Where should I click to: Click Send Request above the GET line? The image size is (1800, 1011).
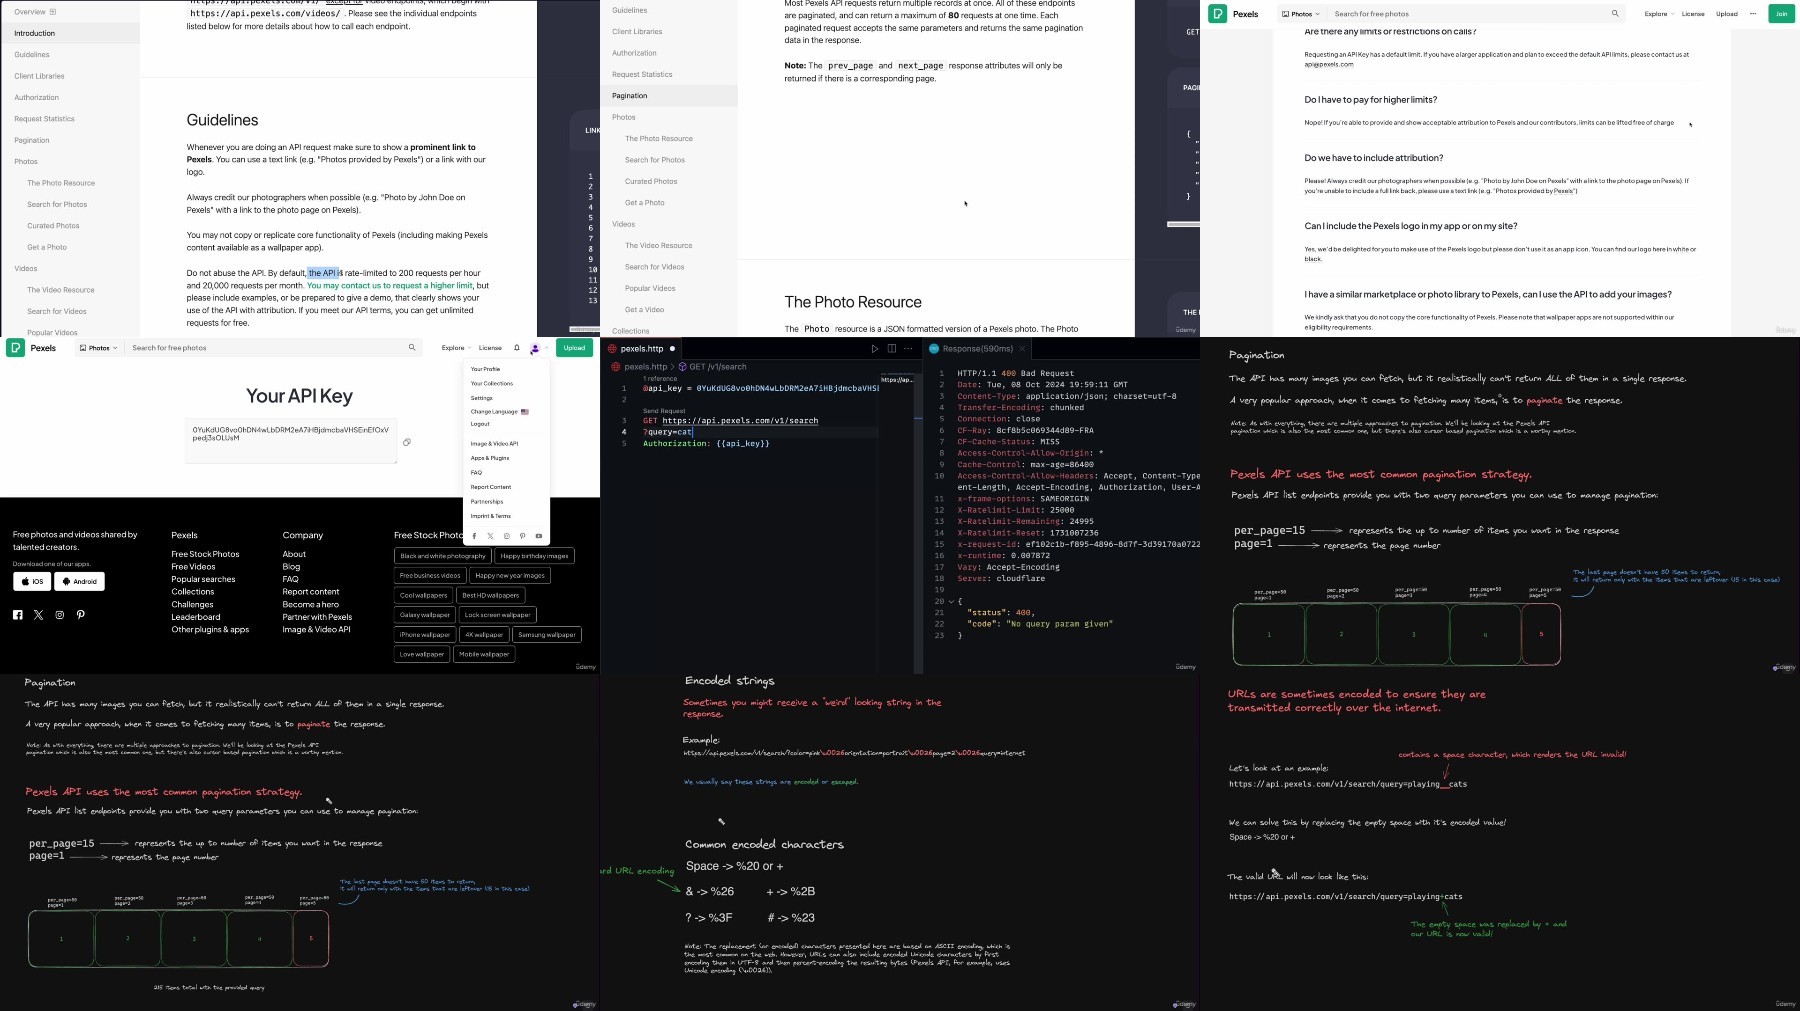(x=664, y=411)
